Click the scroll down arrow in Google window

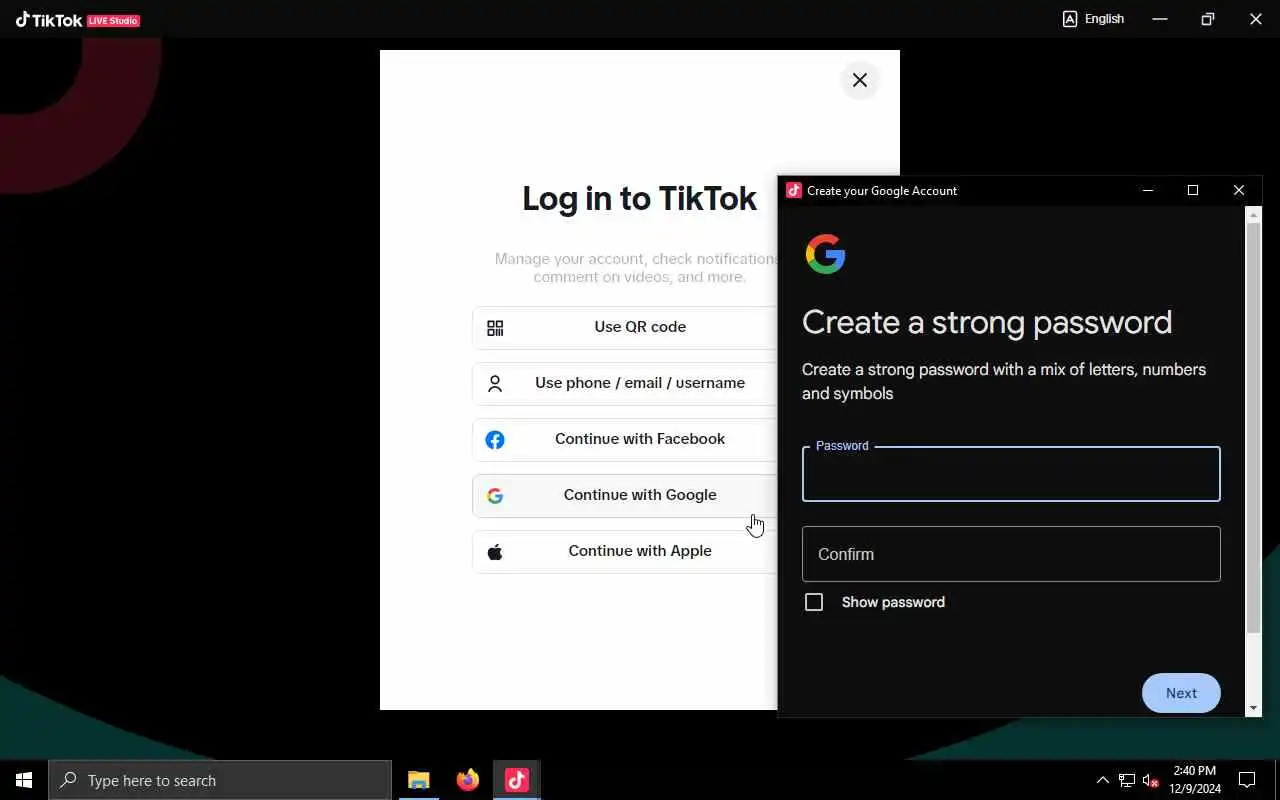[1254, 708]
